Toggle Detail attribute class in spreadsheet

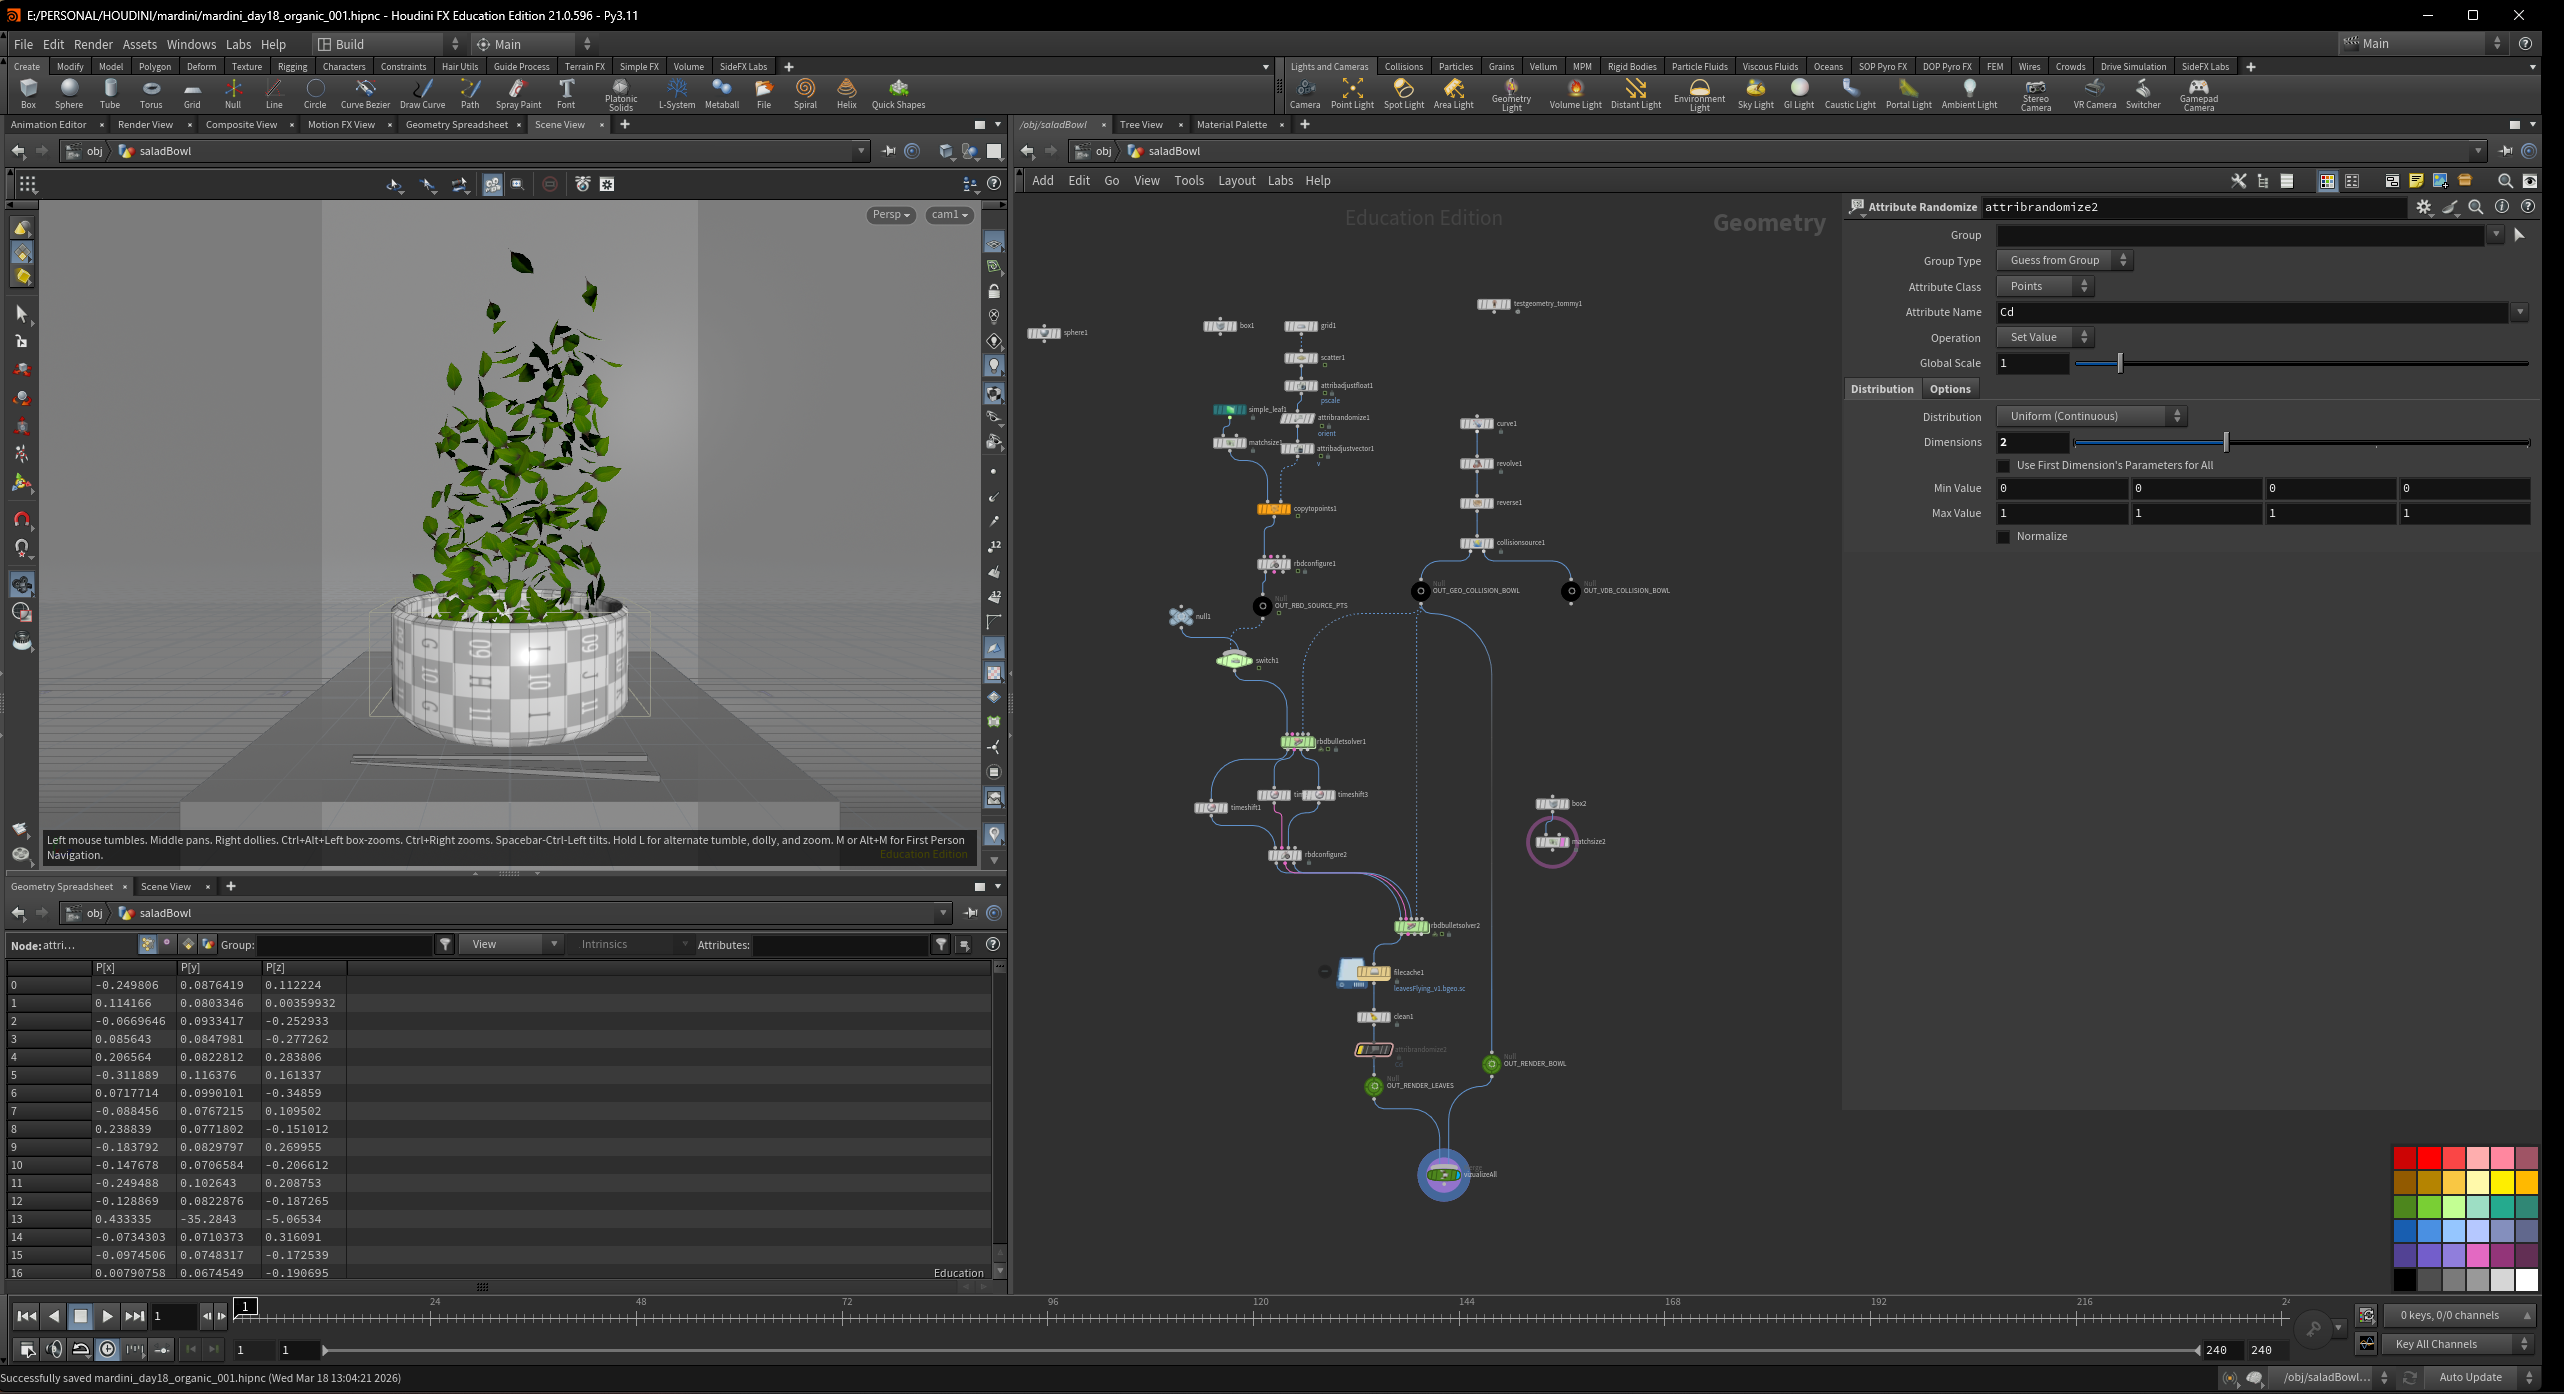coord(208,944)
